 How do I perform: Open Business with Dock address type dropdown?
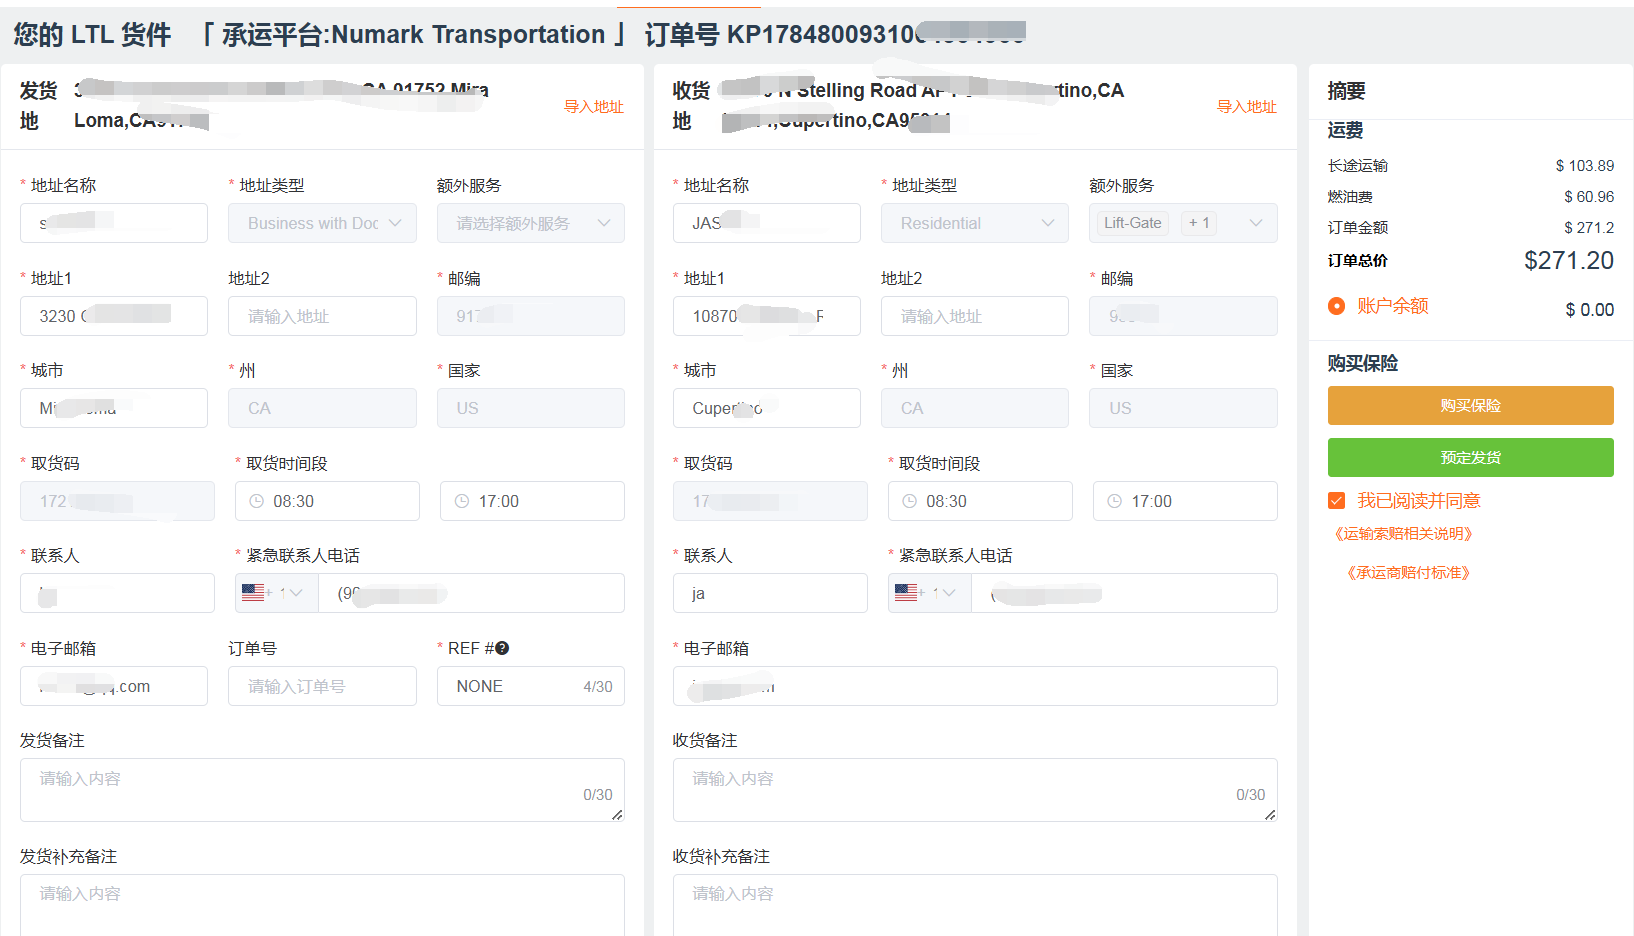pos(322,223)
